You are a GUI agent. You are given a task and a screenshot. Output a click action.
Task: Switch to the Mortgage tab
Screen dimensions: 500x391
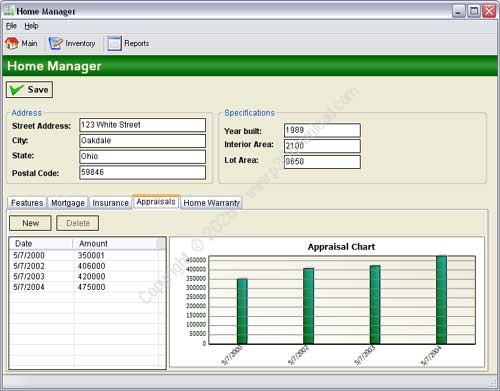click(68, 203)
